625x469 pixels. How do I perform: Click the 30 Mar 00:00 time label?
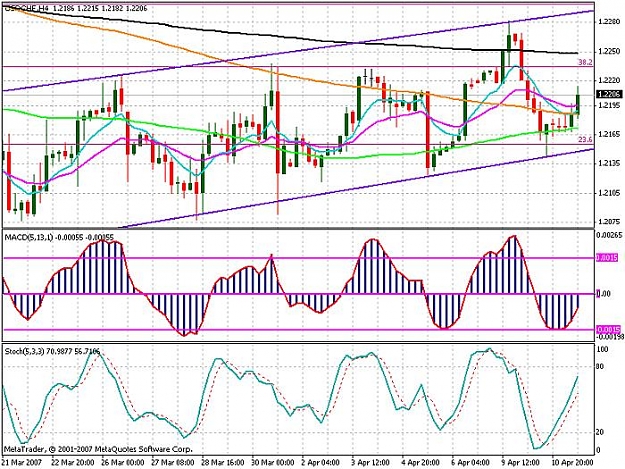click(x=273, y=463)
